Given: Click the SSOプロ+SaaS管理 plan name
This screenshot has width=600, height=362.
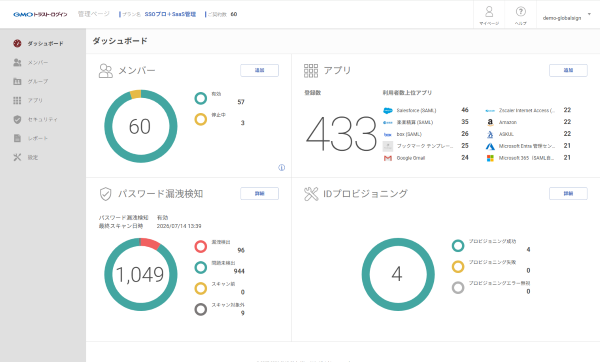Looking at the screenshot, I should [170, 14].
